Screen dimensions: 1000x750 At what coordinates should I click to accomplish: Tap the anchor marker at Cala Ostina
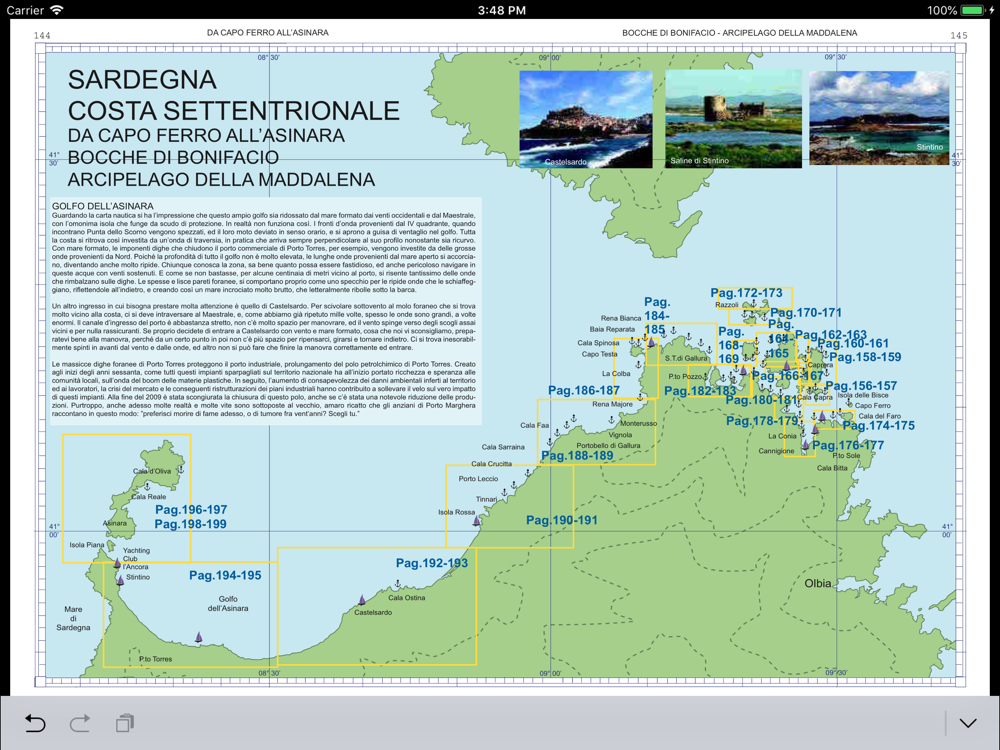(x=397, y=584)
